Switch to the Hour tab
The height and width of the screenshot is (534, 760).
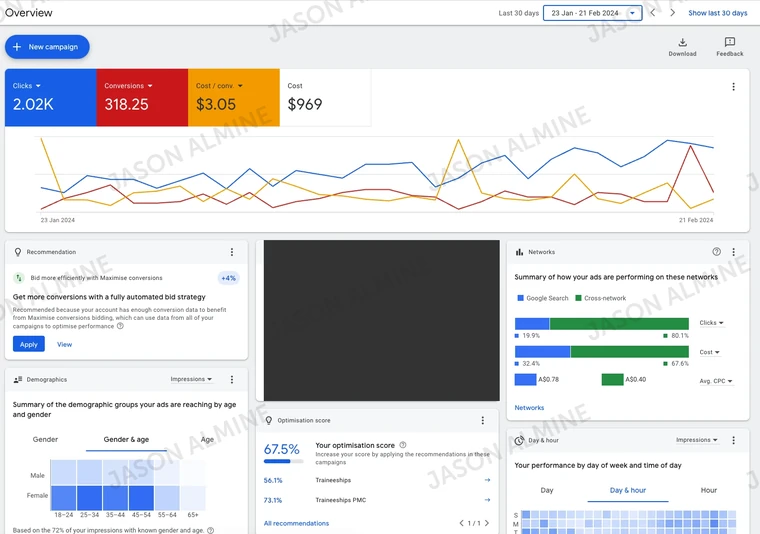pyautogui.click(x=709, y=490)
